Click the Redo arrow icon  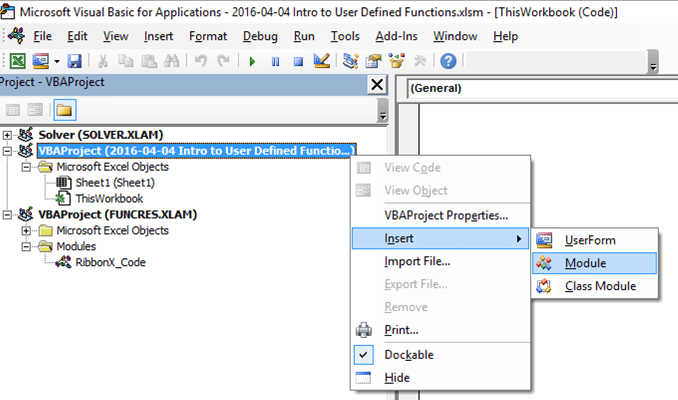pyautogui.click(x=223, y=61)
